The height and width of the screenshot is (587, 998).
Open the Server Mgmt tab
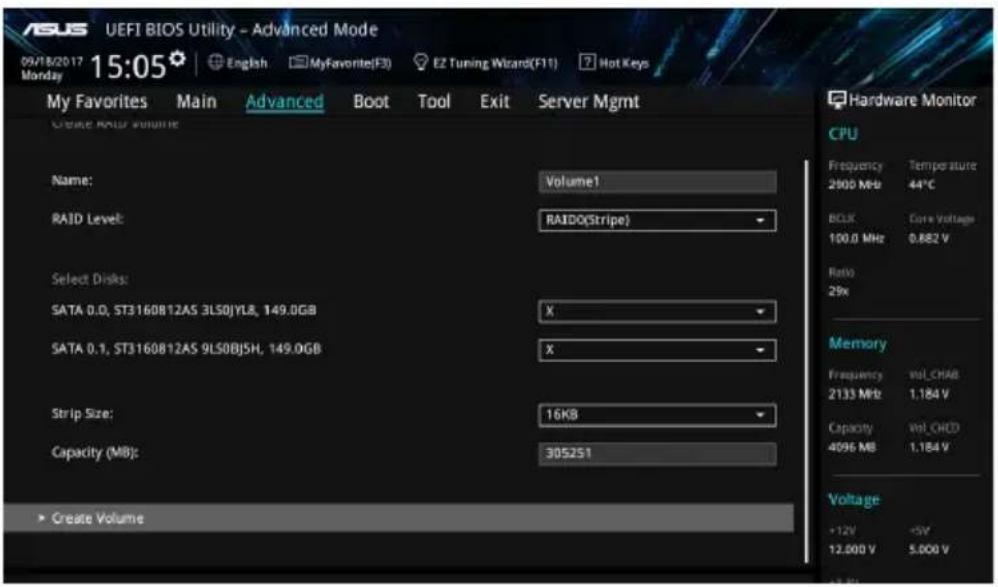(589, 101)
